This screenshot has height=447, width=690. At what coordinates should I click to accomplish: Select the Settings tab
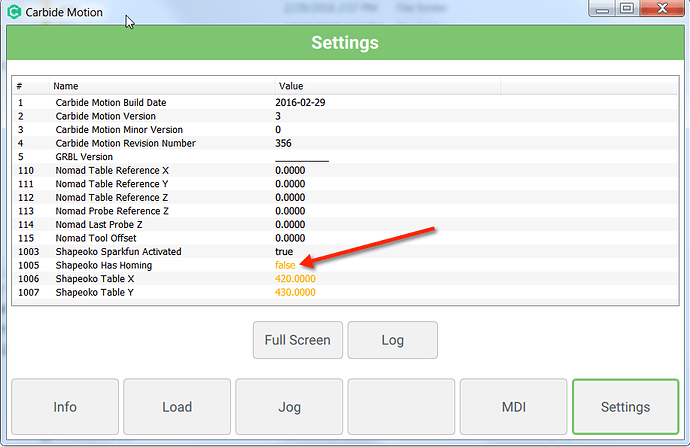pyautogui.click(x=625, y=407)
